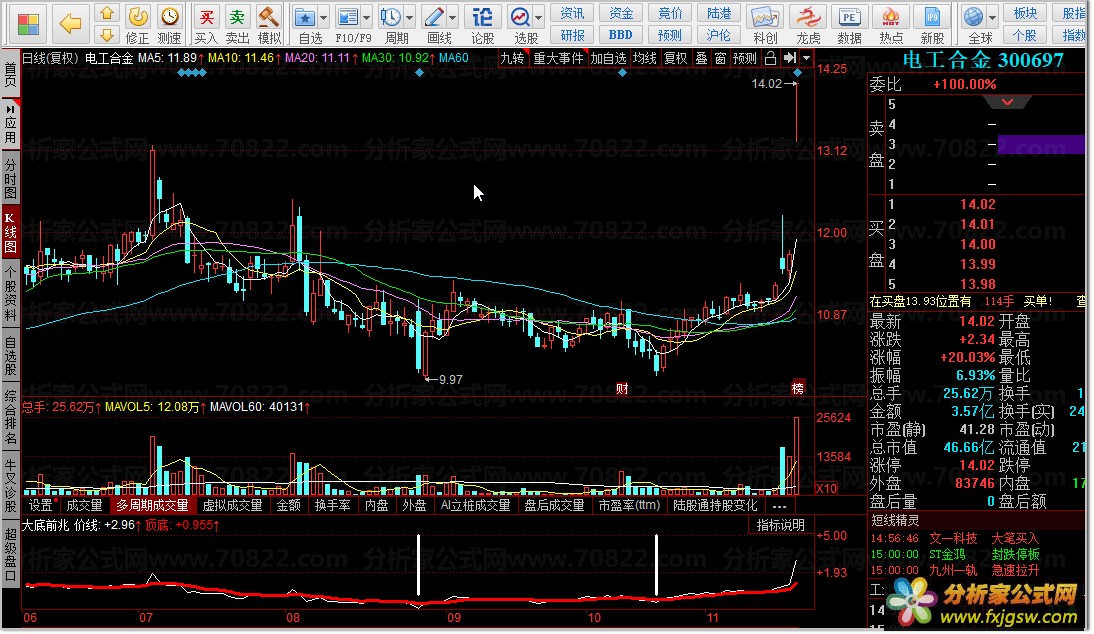Expand the 选股 dropdown arrow
The width and height of the screenshot is (1094, 634).
[539, 18]
